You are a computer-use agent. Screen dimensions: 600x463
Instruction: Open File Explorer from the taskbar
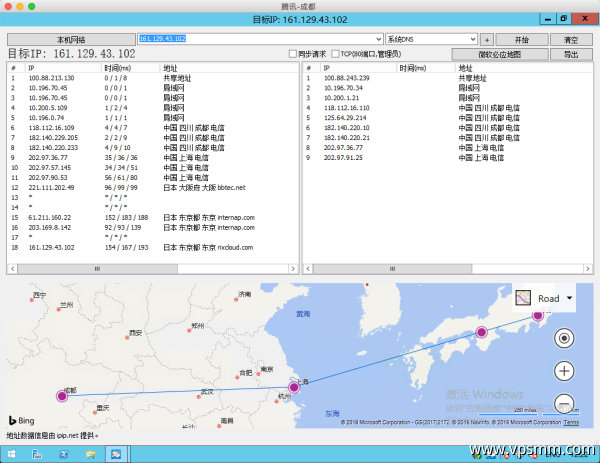pyautogui.click(x=90, y=454)
